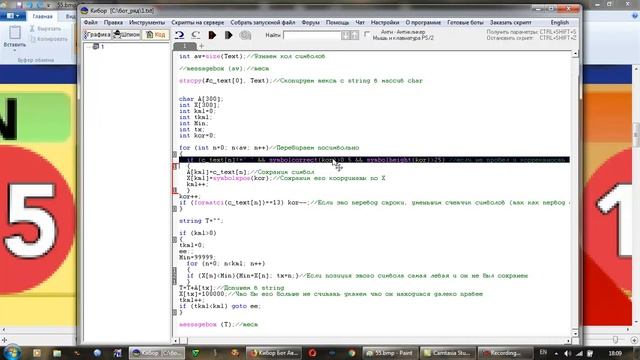Image resolution: width=640 pixels, height=360 pixels.
Task: Click the 'messagebox (T);' line
Action: pos(218,324)
